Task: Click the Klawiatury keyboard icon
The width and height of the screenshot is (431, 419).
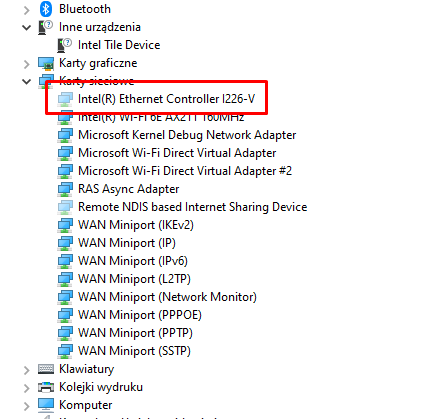Action: pos(46,369)
